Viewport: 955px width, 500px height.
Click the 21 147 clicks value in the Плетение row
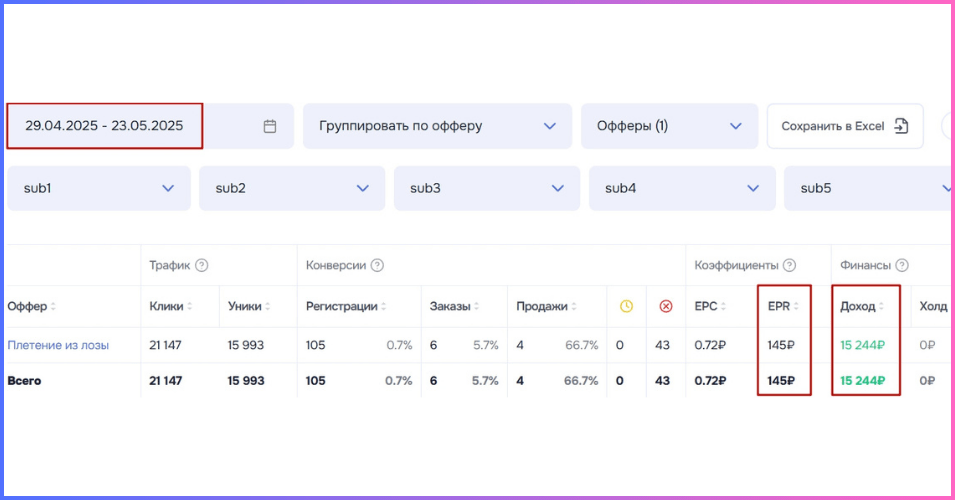click(165, 345)
